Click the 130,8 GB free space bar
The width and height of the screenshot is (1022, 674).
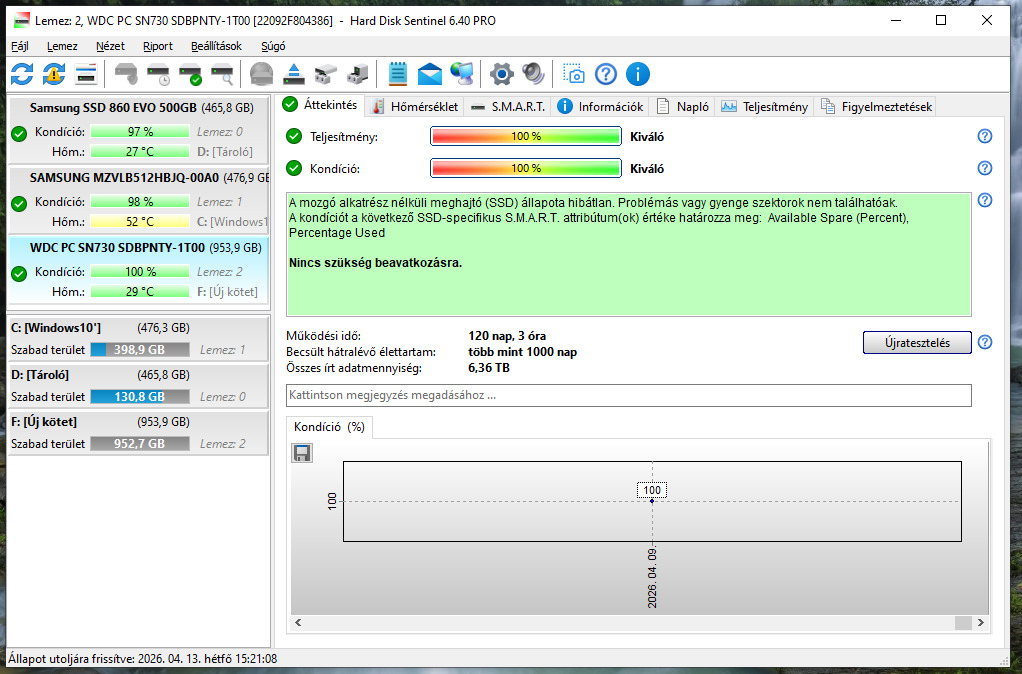point(139,397)
